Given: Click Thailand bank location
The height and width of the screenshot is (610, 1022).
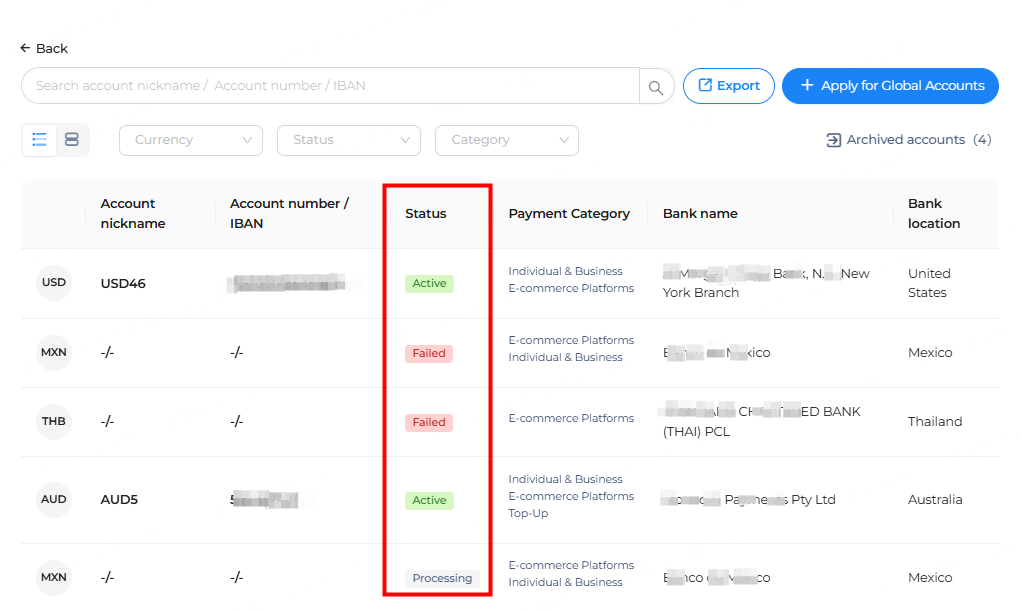Looking at the screenshot, I should click(935, 422).
